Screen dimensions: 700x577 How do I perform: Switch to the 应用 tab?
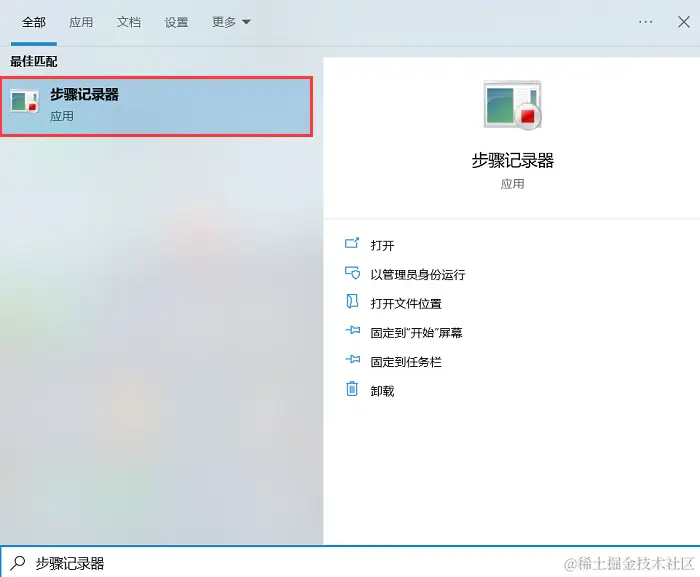(81, 22)
